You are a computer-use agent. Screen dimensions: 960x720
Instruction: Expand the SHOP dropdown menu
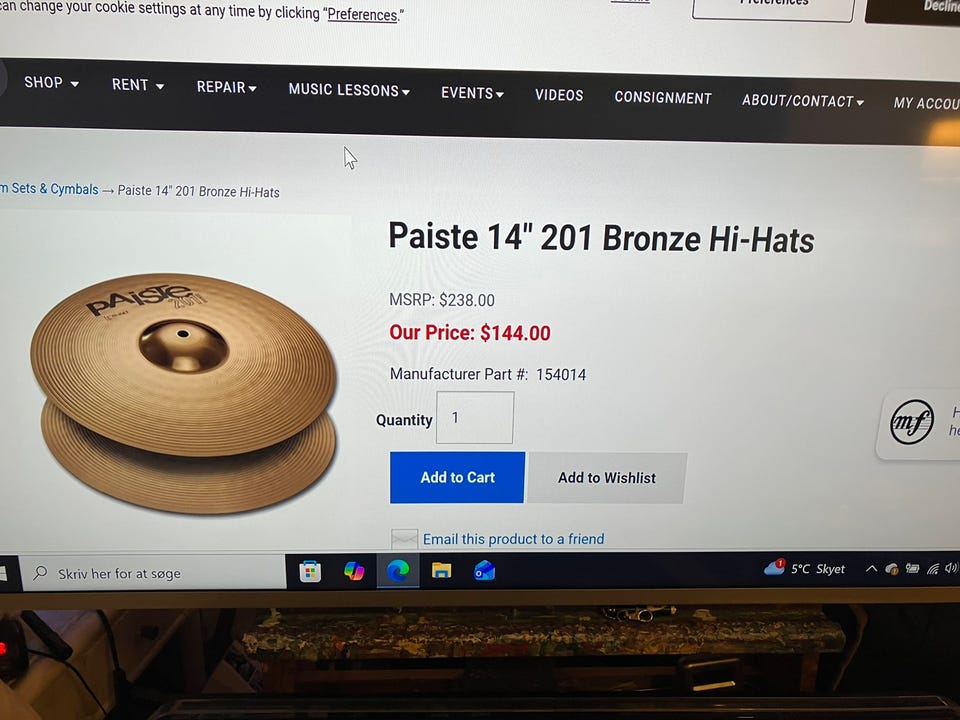[x=51, y=83]
